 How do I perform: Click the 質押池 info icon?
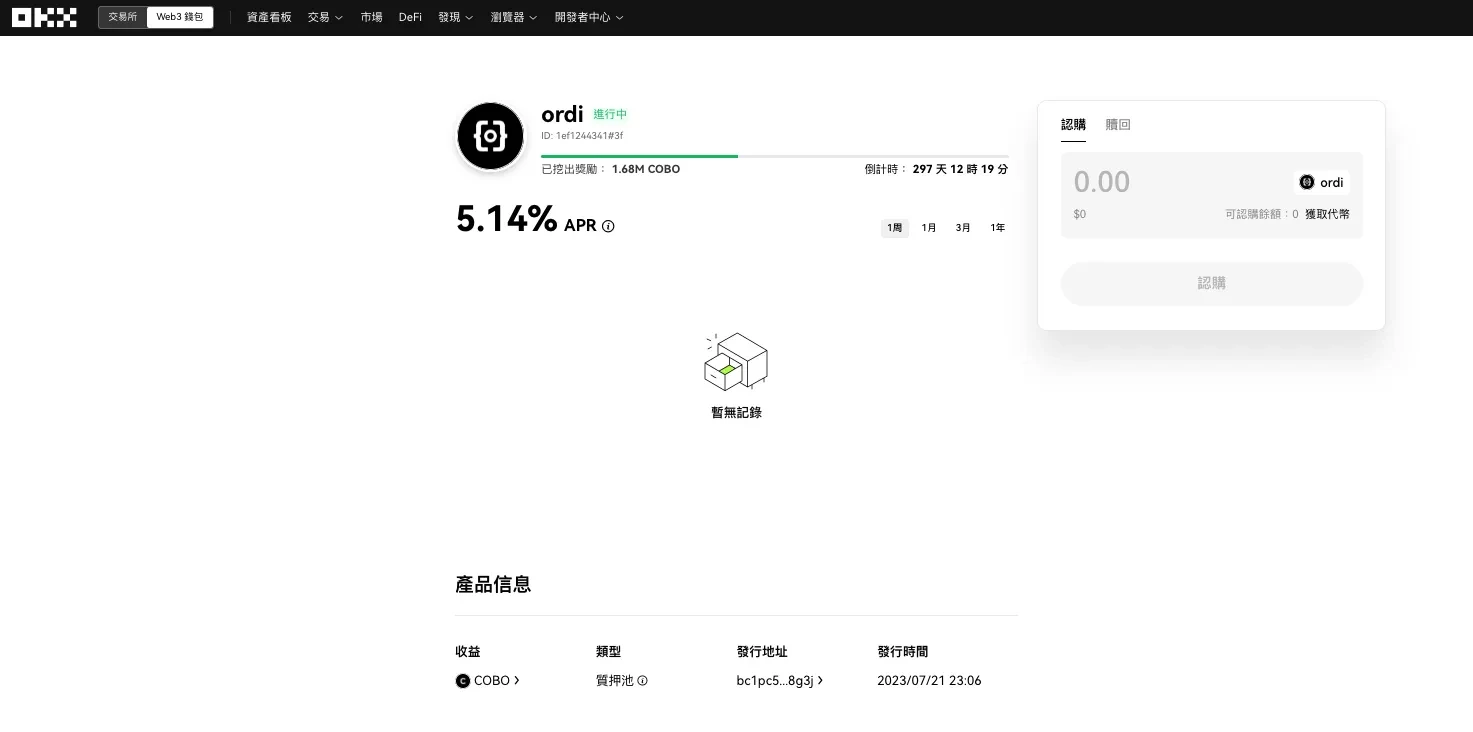tap(642, 681)
